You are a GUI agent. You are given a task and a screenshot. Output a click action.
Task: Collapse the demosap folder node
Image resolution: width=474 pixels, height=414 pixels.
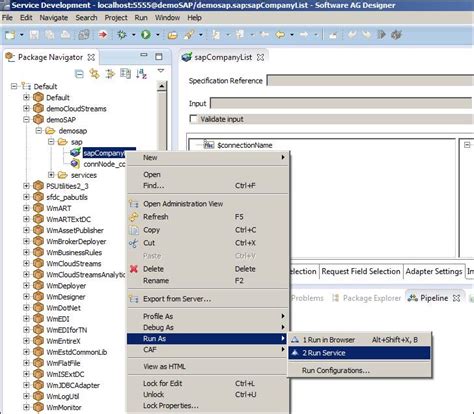(x=39, y=130)
